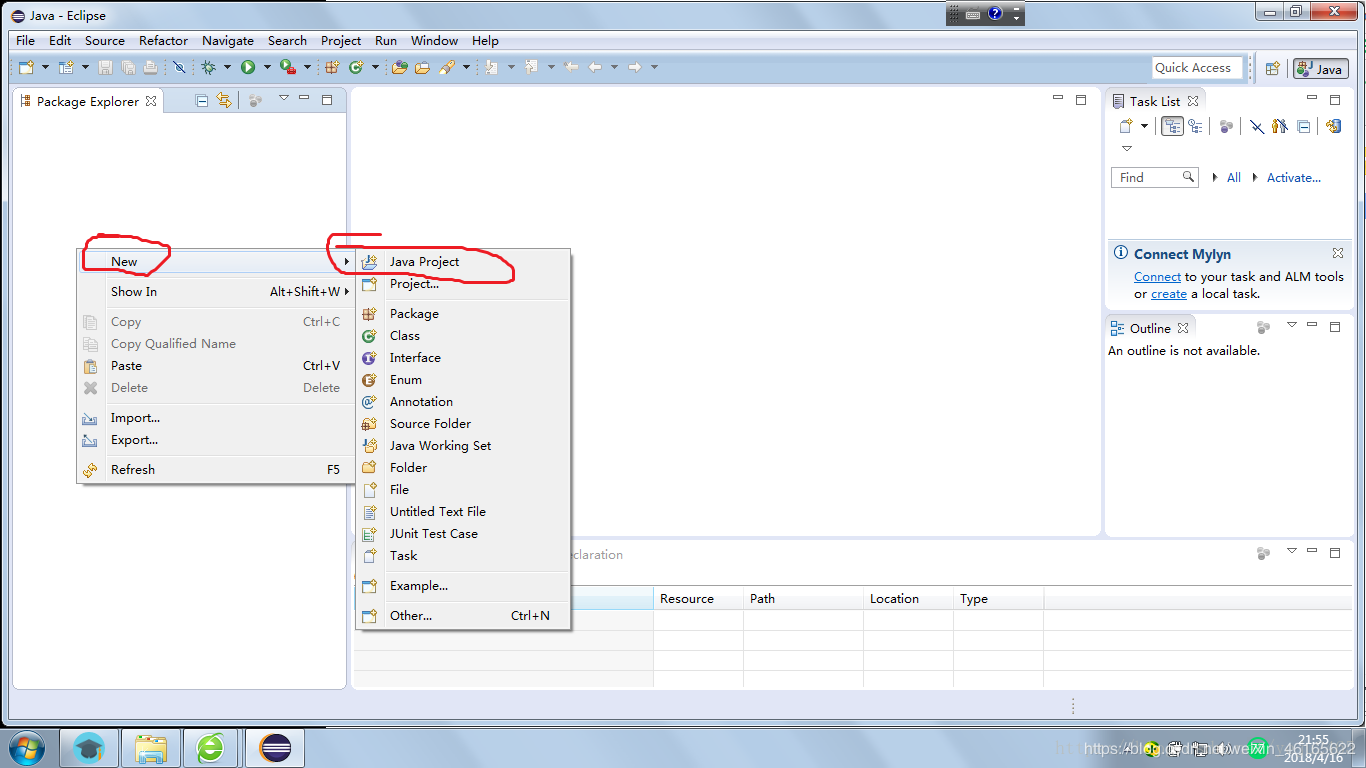Screen dimensions: 1366x768
Task: Toggle Hide Completed Tasks in Task List
Action: [1257, 126]
